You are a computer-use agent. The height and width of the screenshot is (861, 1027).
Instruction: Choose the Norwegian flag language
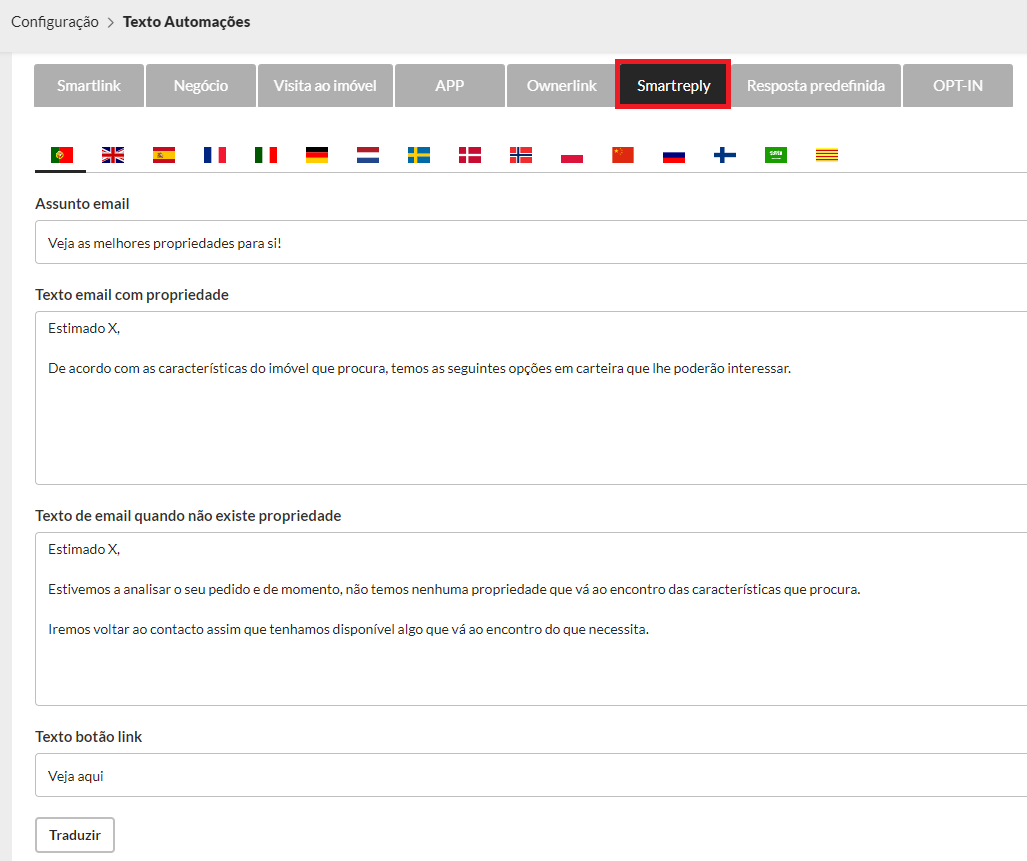(x=521, y=155)
